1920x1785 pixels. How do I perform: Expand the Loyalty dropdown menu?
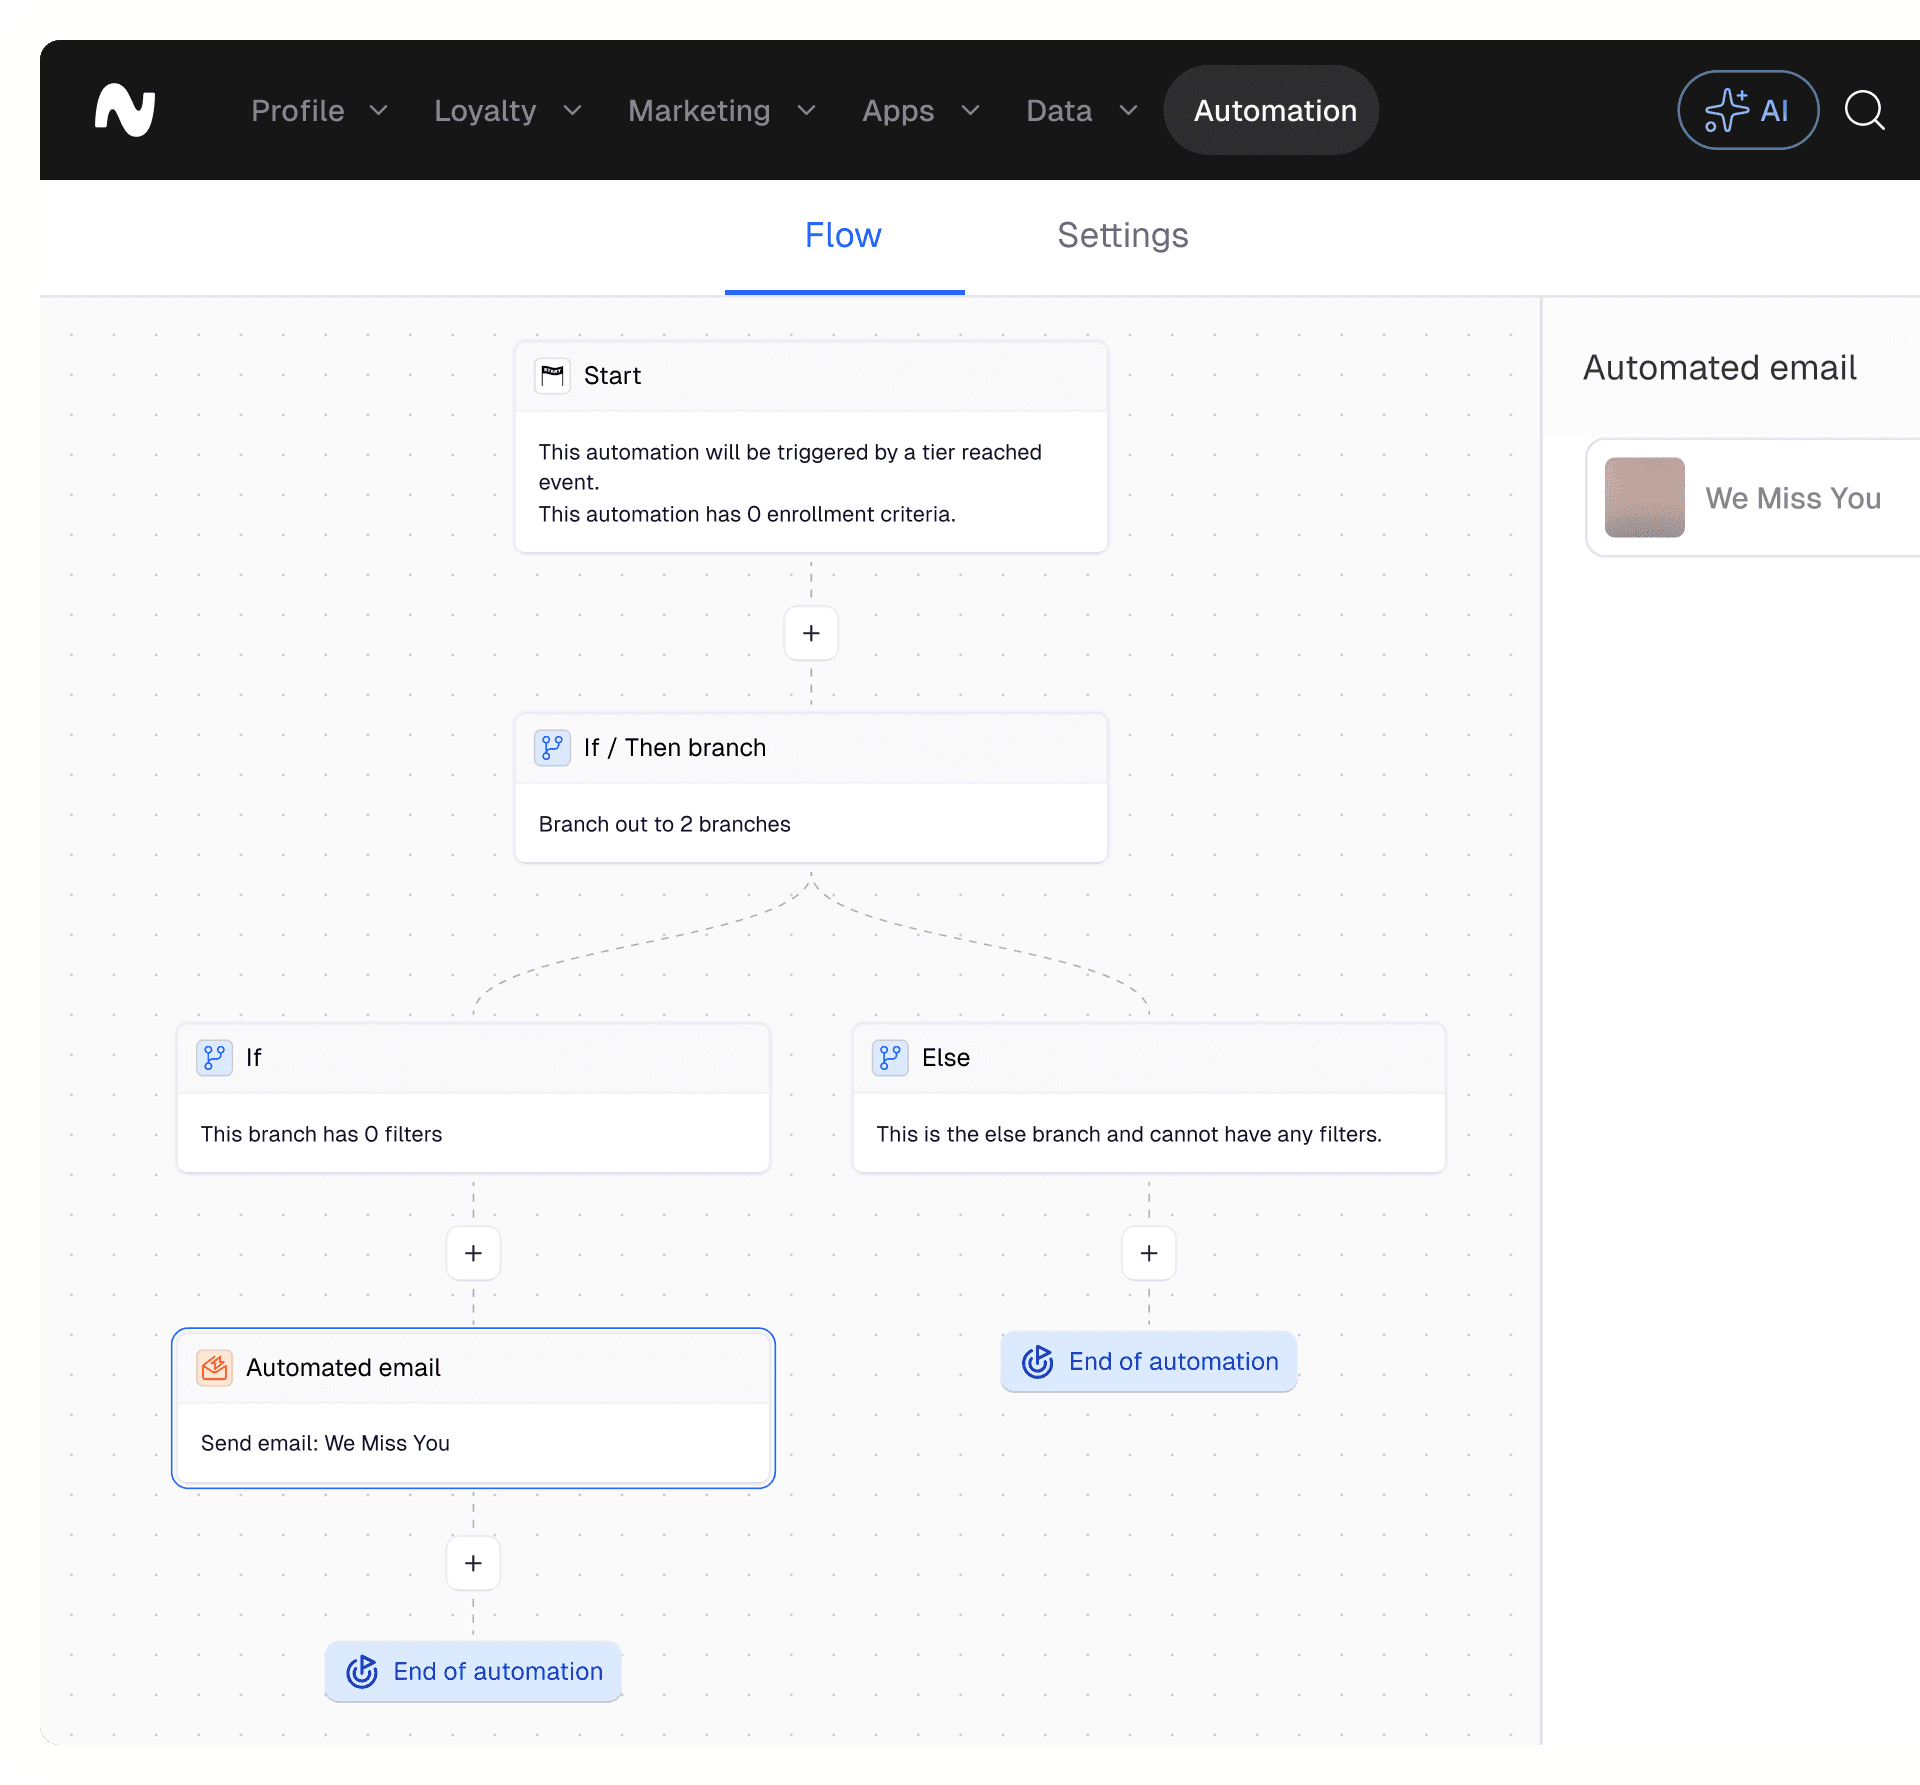pyautogui.click(x=507, y=110)
